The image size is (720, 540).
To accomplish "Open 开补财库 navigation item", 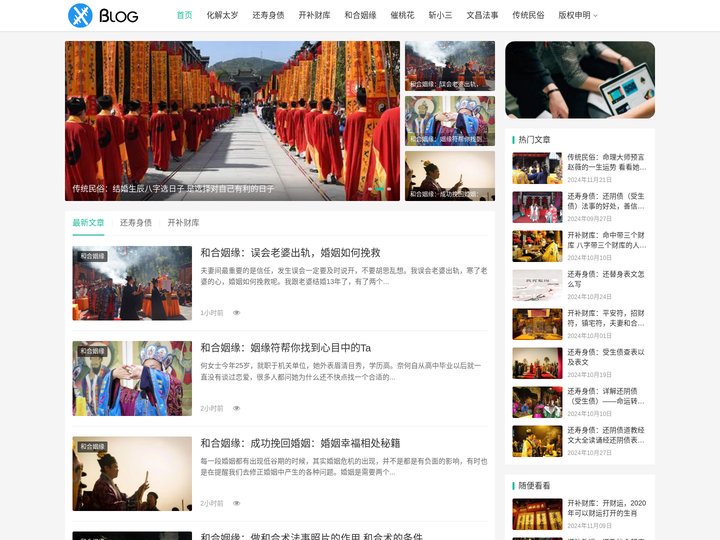I will click(x=314, y=15).
